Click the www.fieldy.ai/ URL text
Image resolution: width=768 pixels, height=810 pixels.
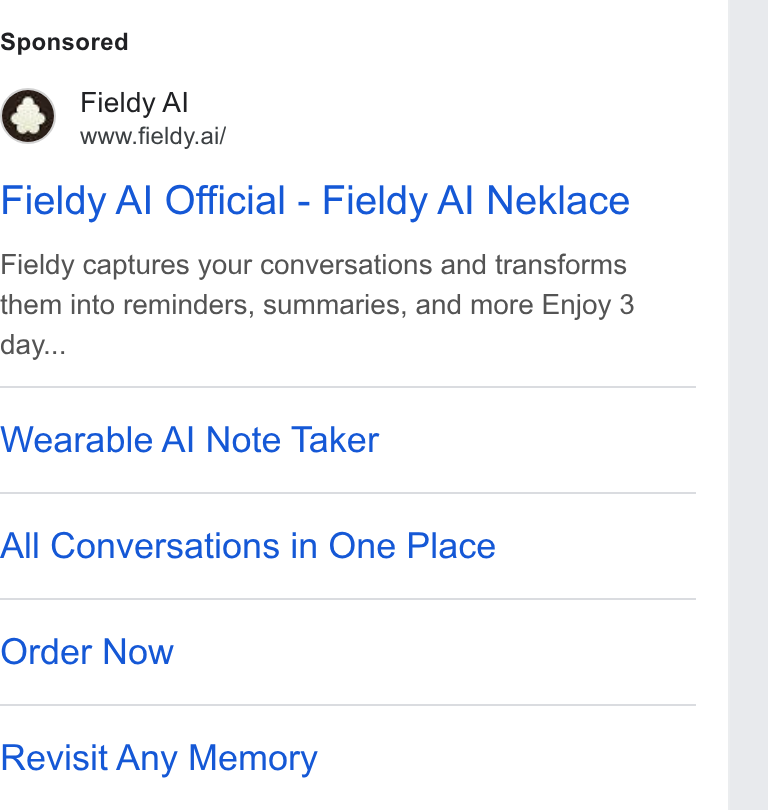[153, 136]
